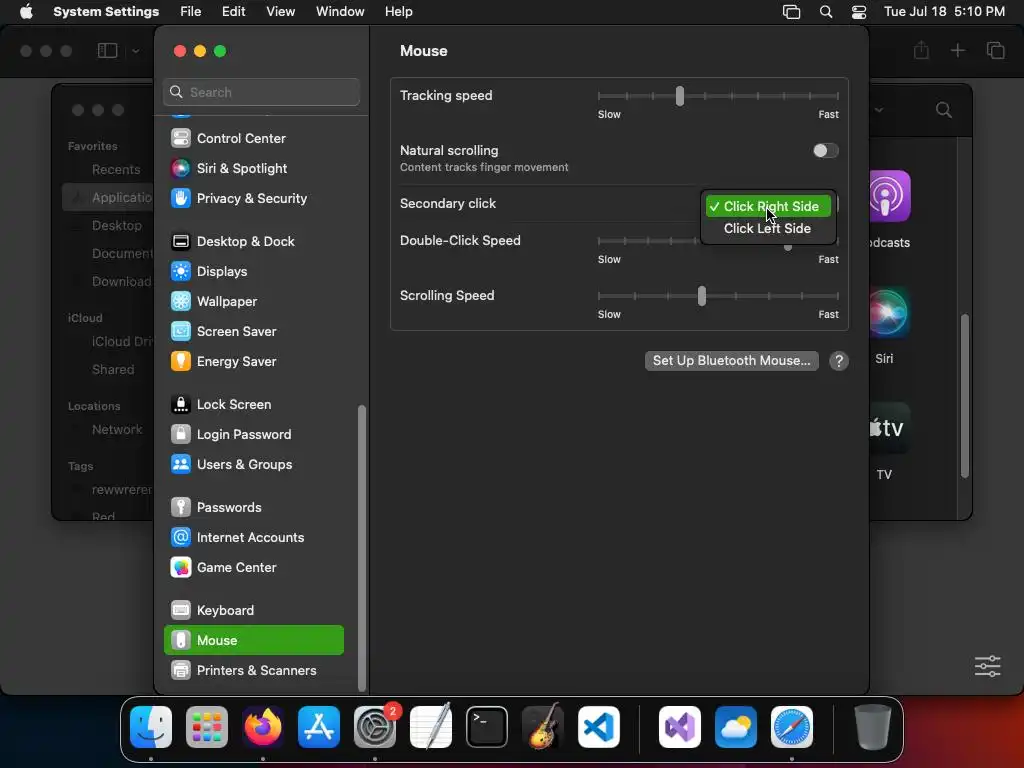Open Privacy & Security pane
This screenshot has height=768, width=1024.
pyautogui.click(x=253, y=199)
